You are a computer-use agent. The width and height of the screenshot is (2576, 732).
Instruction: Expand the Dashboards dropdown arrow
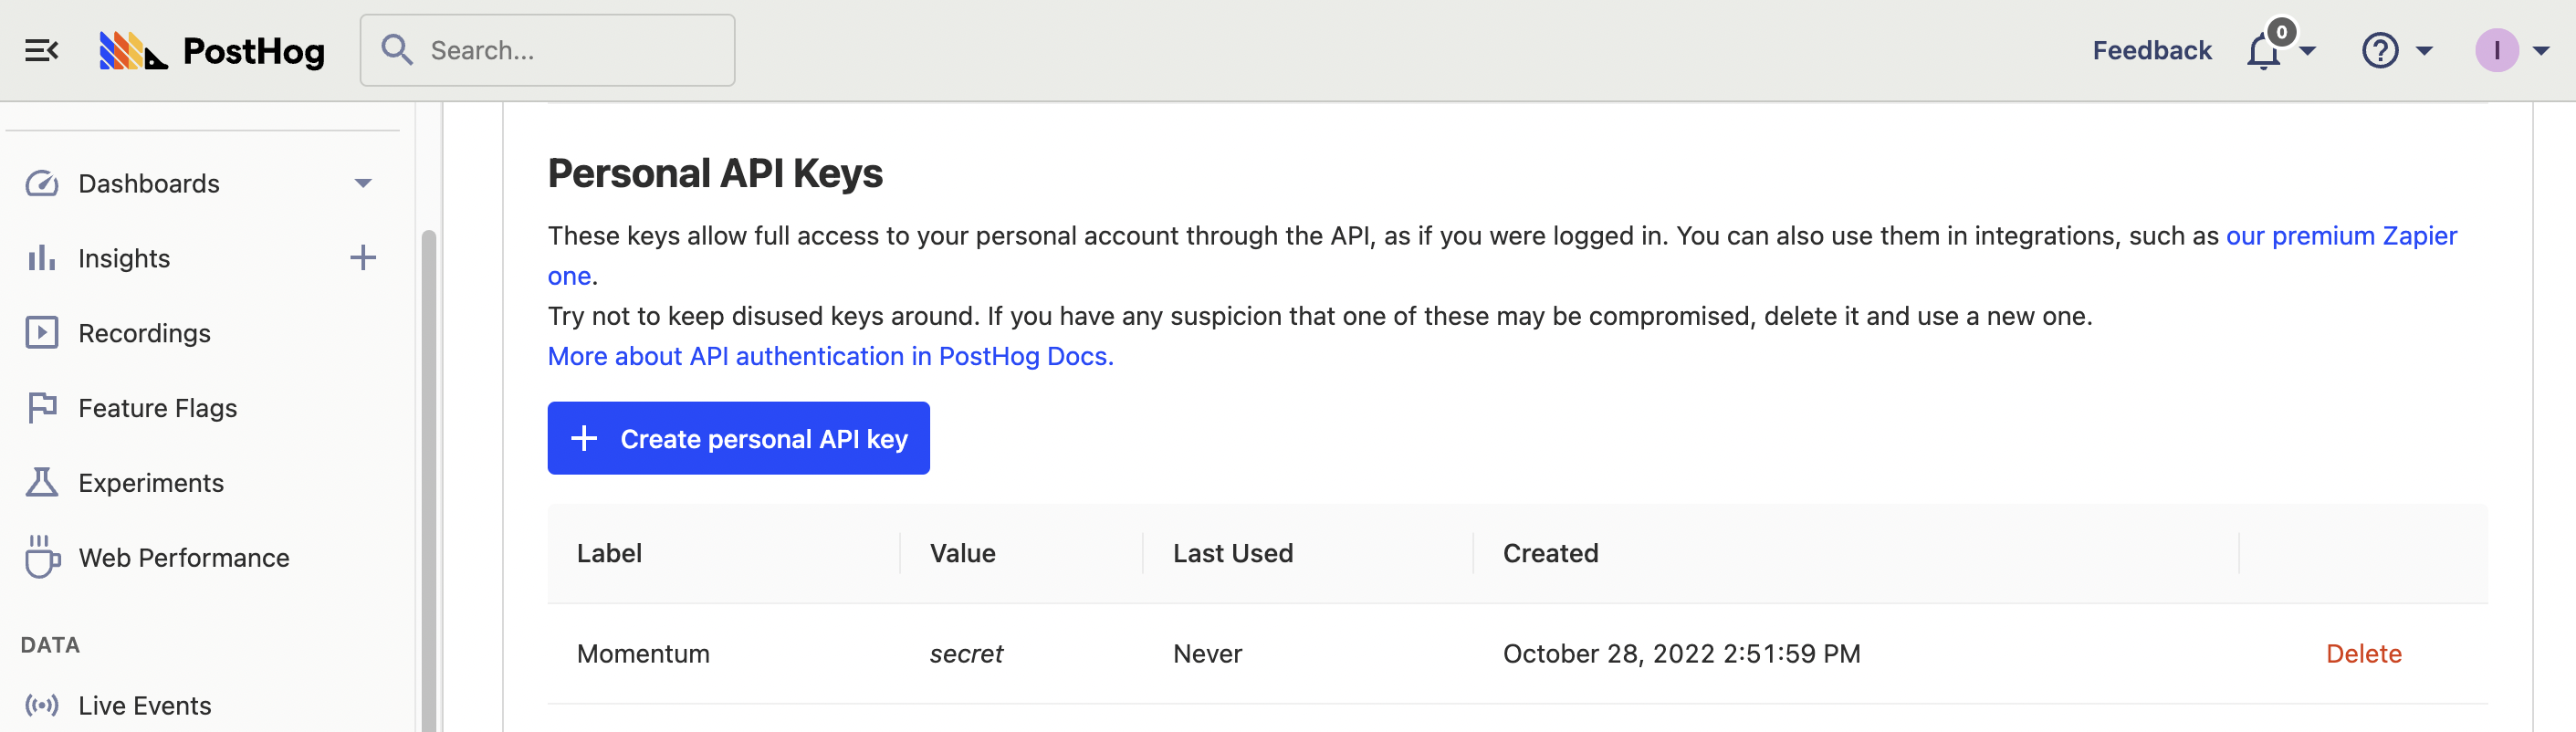[363, 183]
